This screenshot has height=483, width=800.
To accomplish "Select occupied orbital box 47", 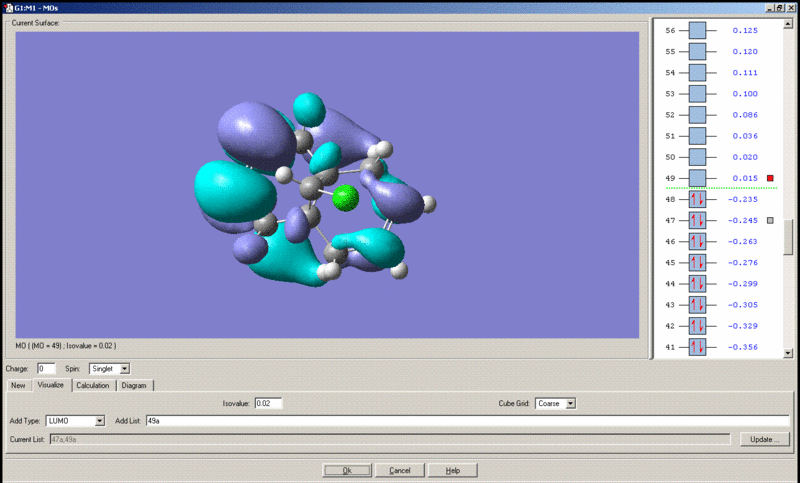I will 697,220.
